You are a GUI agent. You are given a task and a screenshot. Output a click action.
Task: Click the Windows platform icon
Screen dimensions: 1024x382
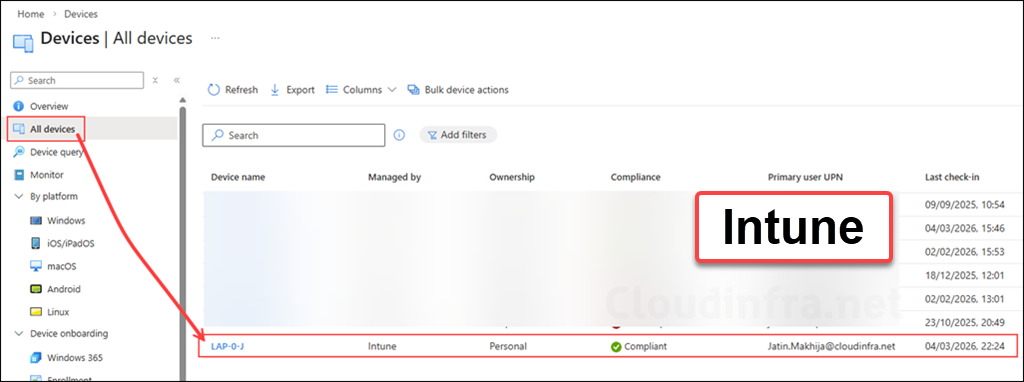click(36, 221)
